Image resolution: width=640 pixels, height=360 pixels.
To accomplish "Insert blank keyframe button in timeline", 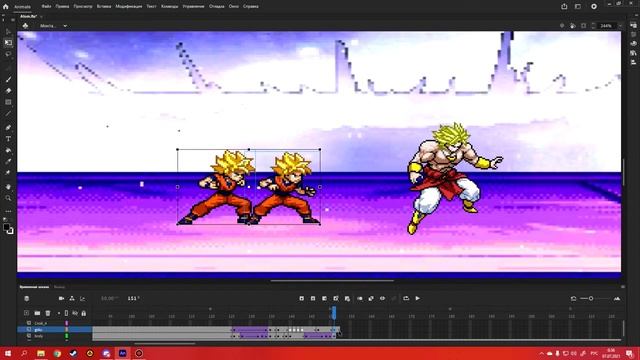I will click(x=313, y=298).
